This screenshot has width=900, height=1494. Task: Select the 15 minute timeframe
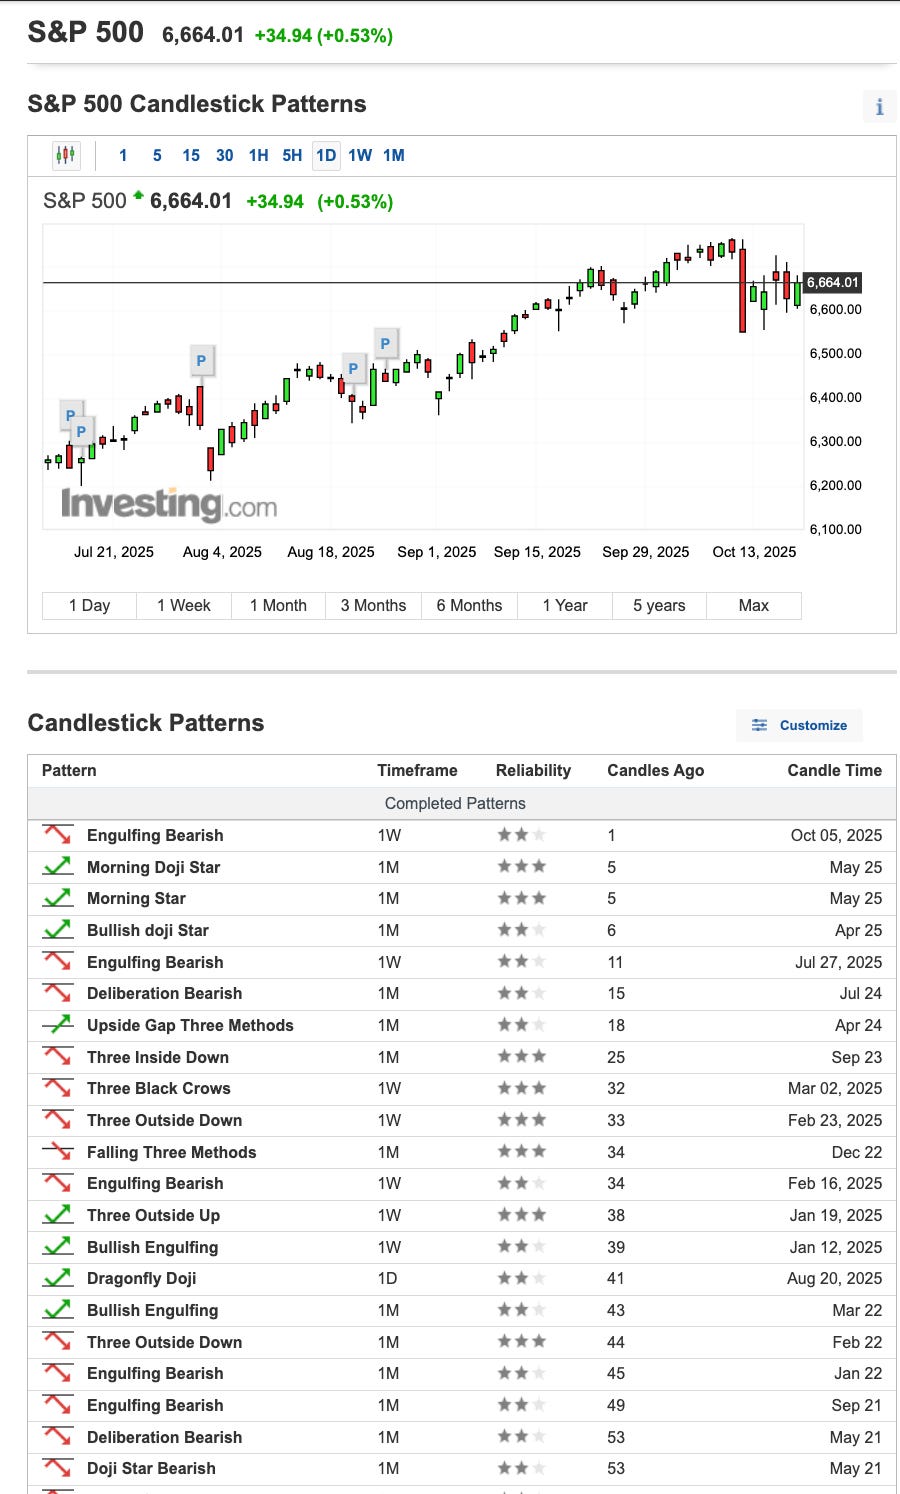191,155
